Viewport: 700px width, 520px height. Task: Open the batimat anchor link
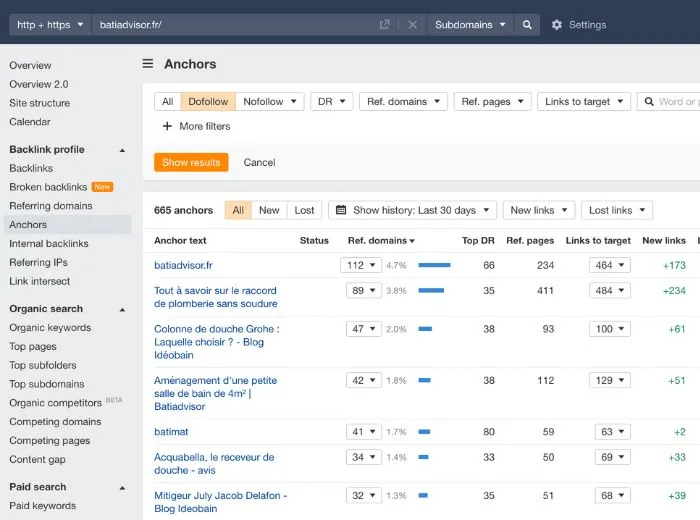(x=171, y=432)
